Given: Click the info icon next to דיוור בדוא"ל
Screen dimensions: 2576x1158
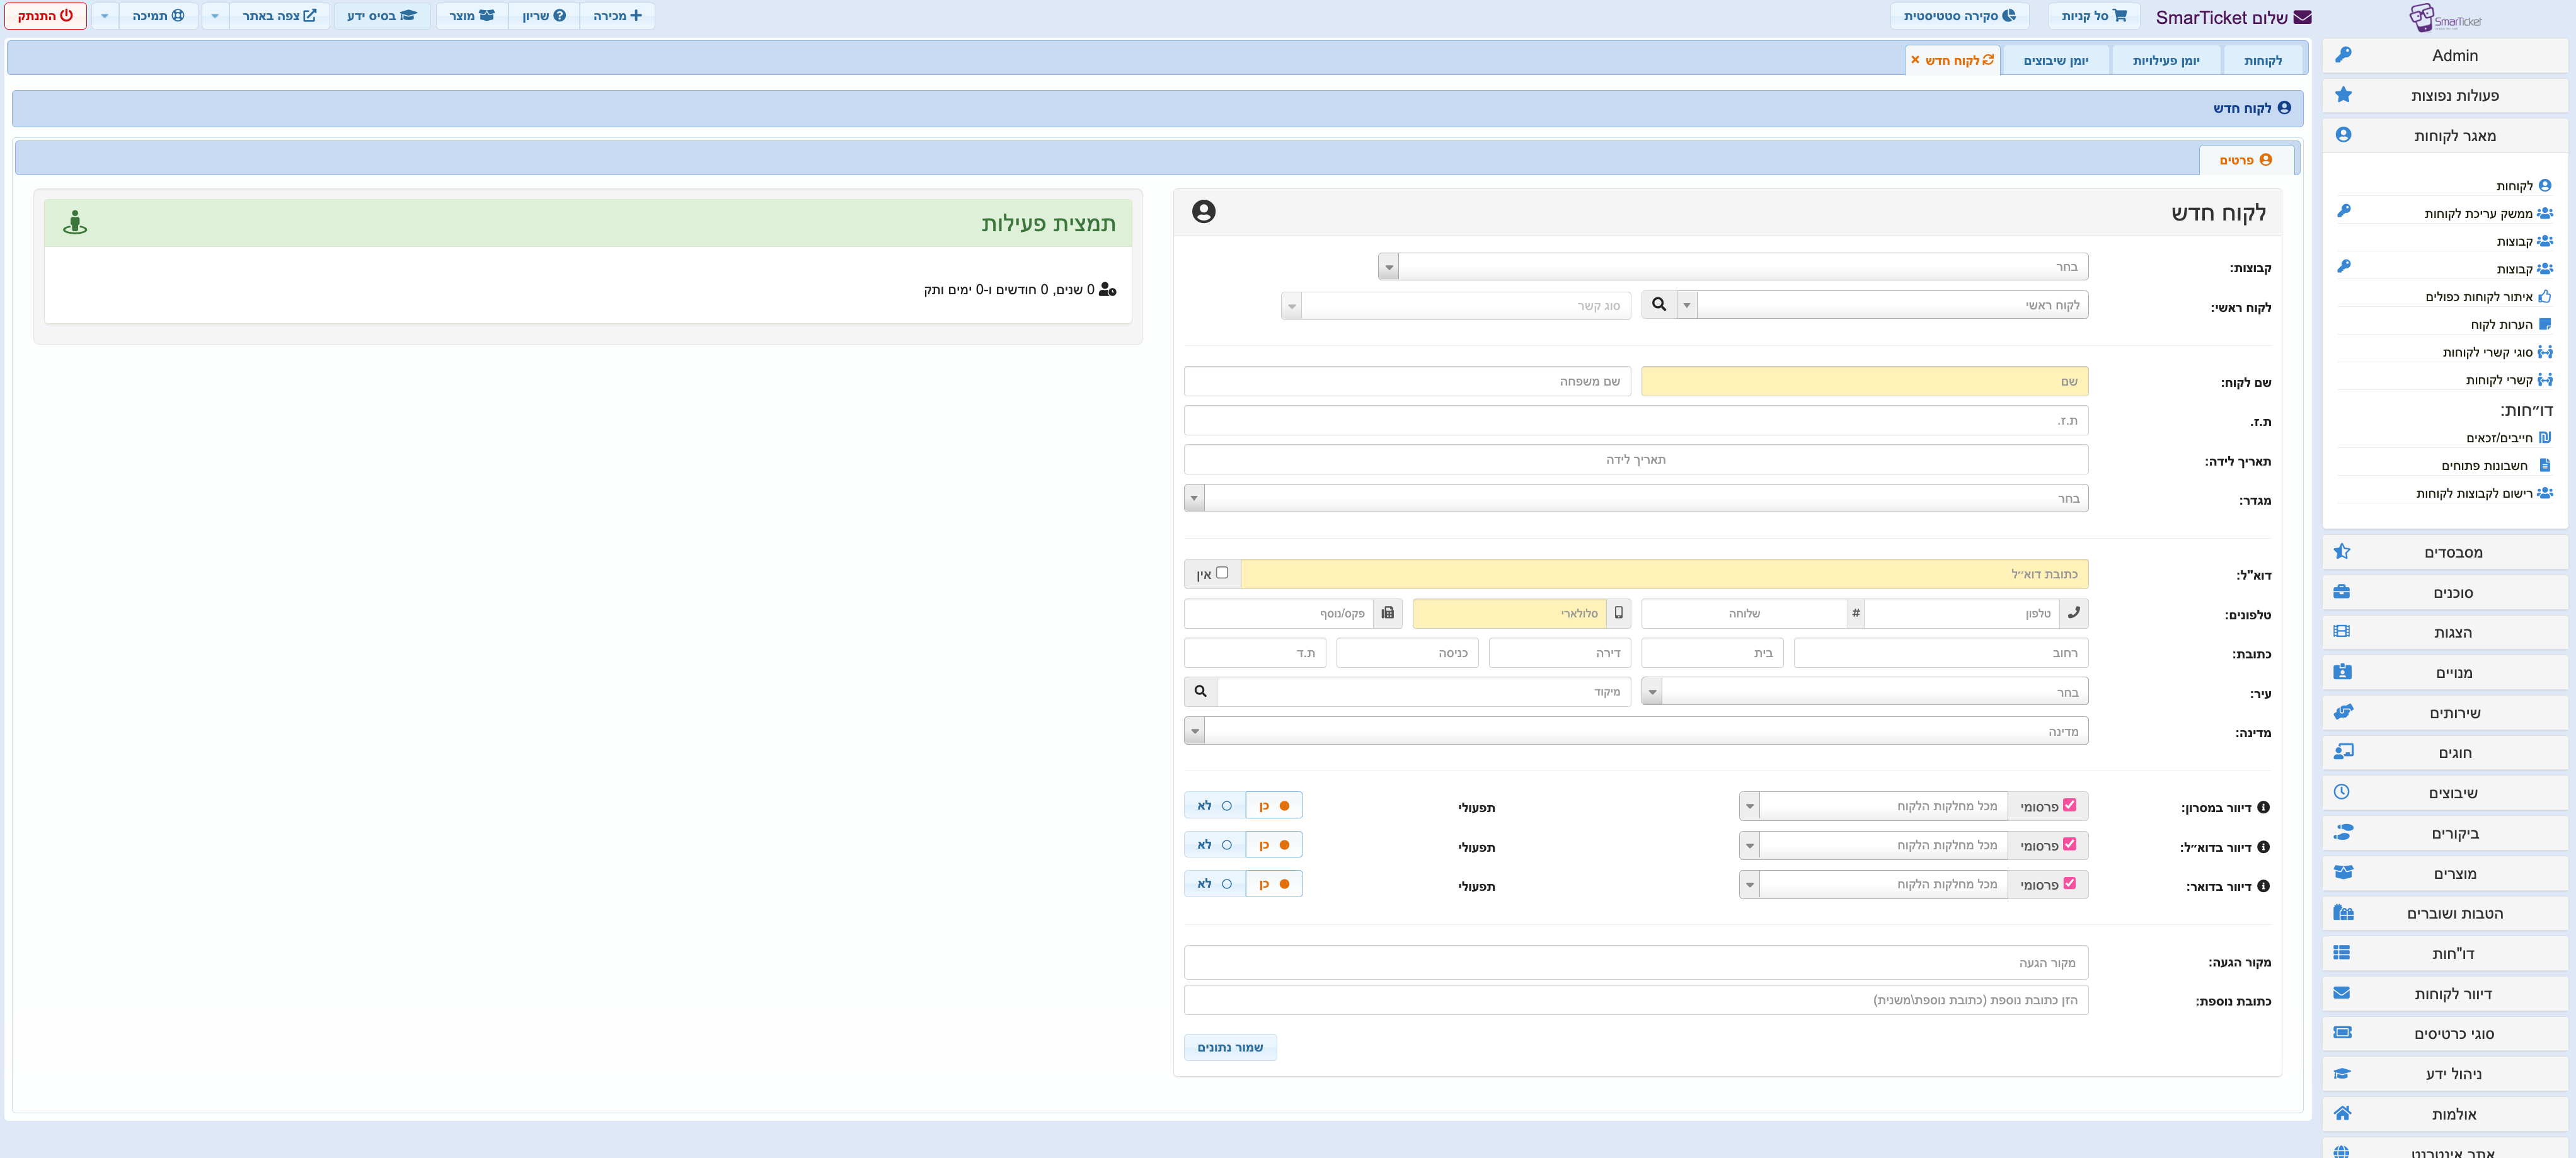Looking at the screenshot, I should point(2263,847).
